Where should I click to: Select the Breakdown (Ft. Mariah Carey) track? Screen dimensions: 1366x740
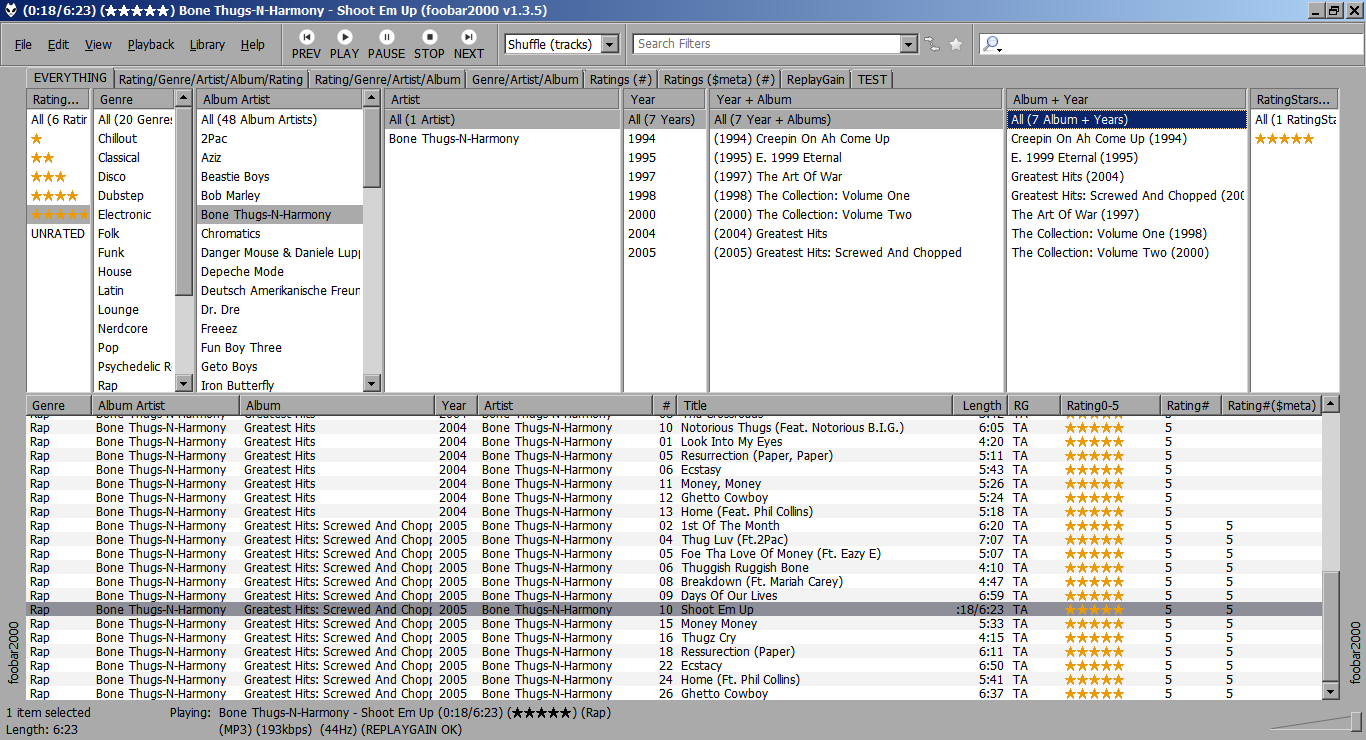[674, 582]
